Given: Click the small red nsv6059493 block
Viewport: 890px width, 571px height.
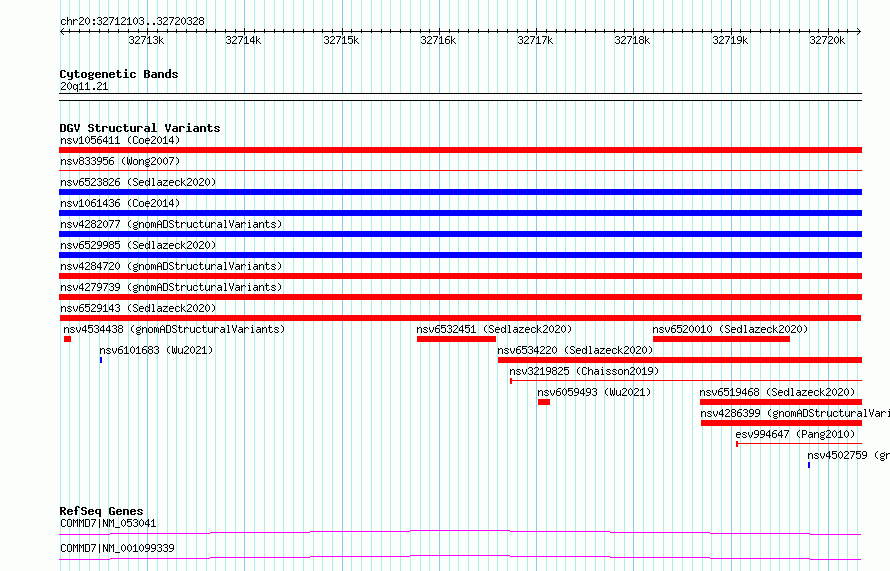Looking at the screenshot, I should coord(544,402).
